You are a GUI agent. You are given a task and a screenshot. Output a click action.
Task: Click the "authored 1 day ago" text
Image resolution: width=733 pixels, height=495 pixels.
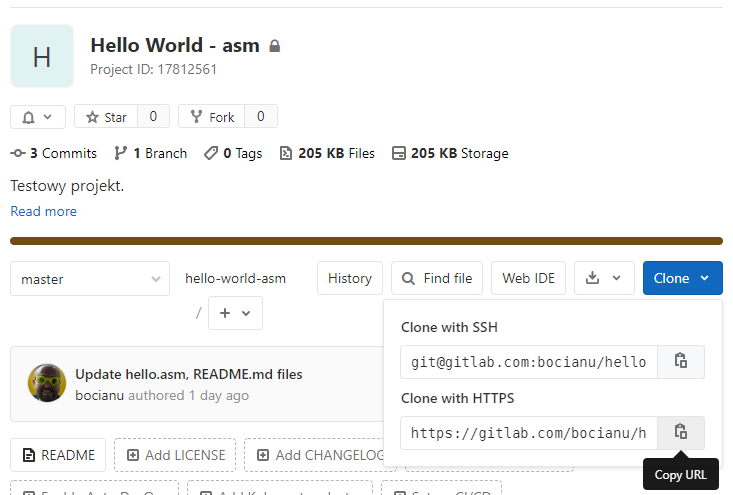[188, 395]
